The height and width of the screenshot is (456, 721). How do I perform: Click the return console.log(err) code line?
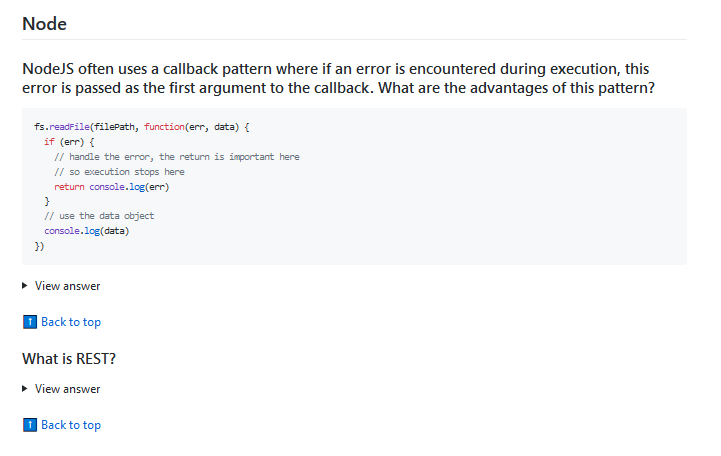coord(112,187)
